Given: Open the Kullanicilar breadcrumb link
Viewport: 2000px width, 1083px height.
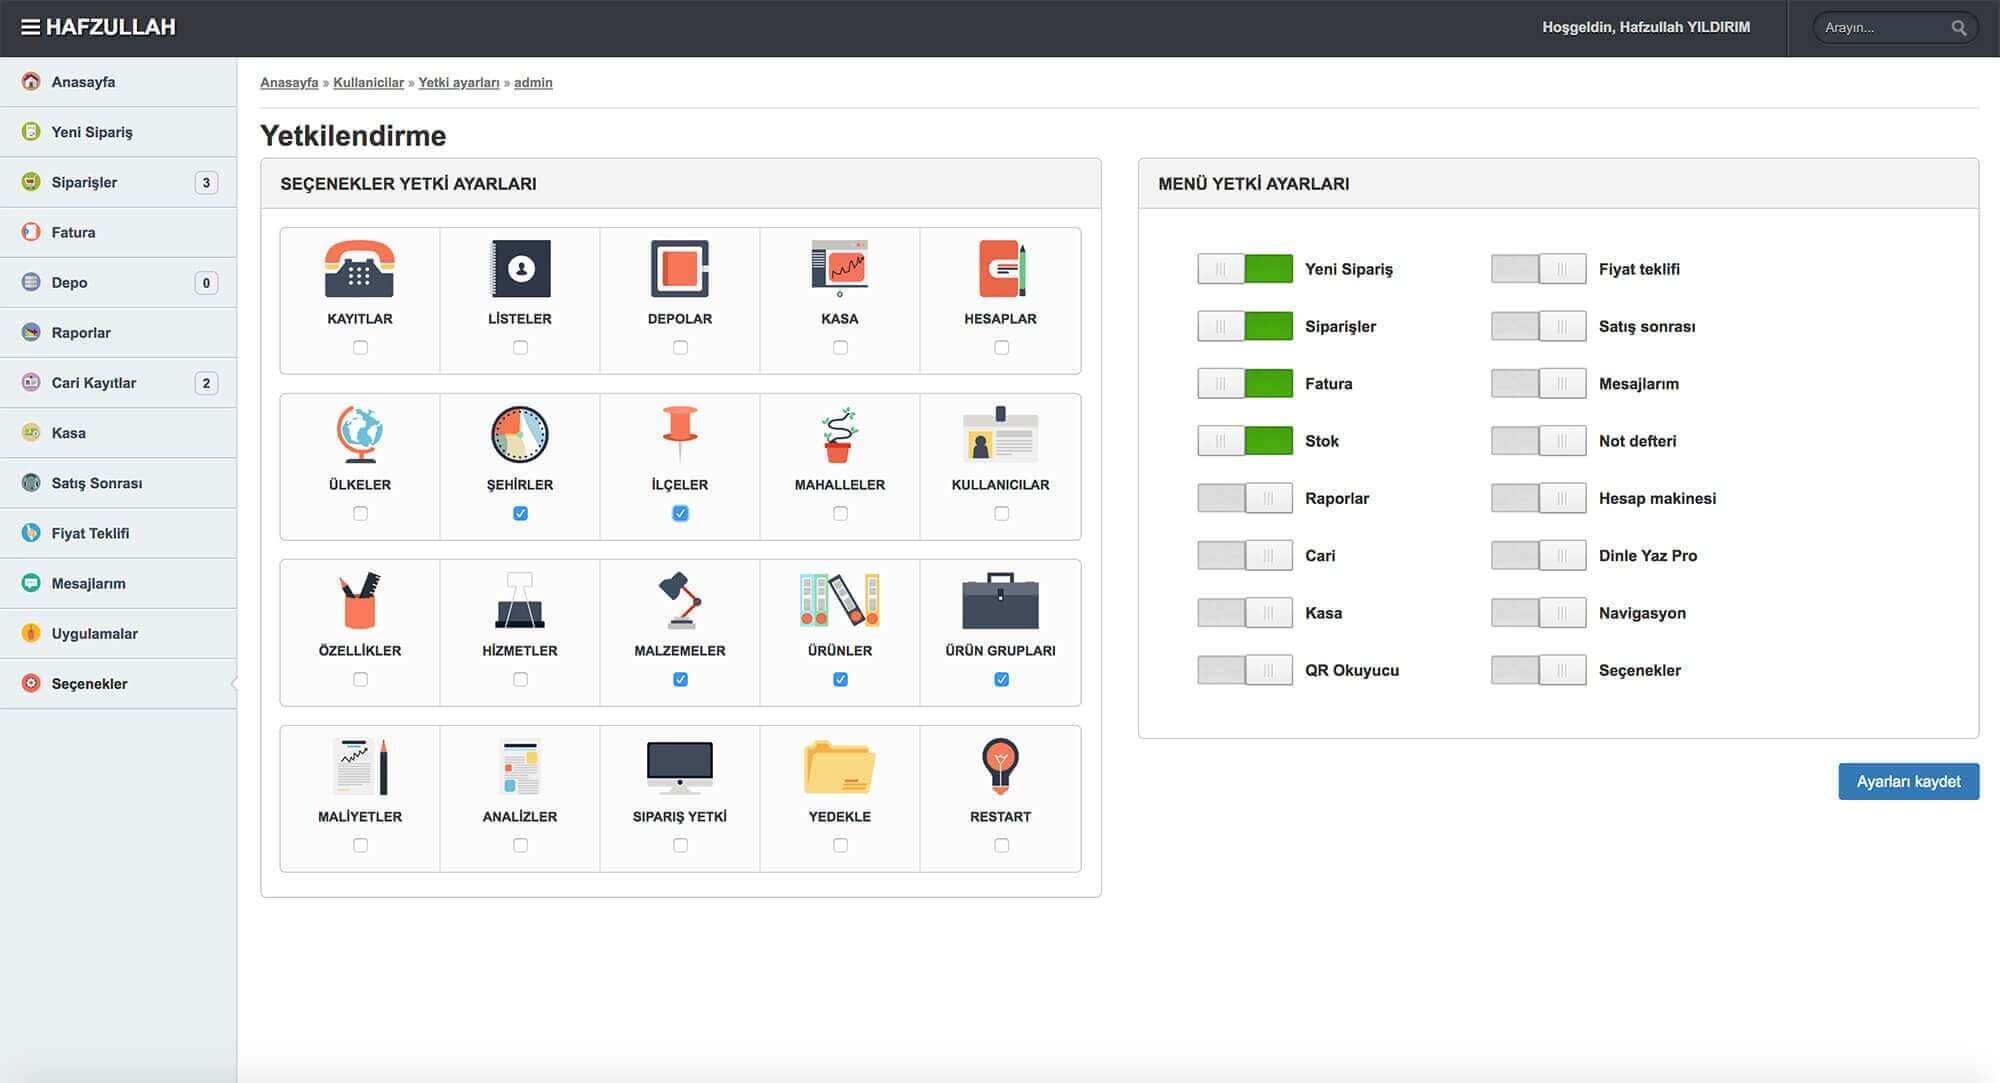Looking at the screenshot, I should (x=368, y=83).
